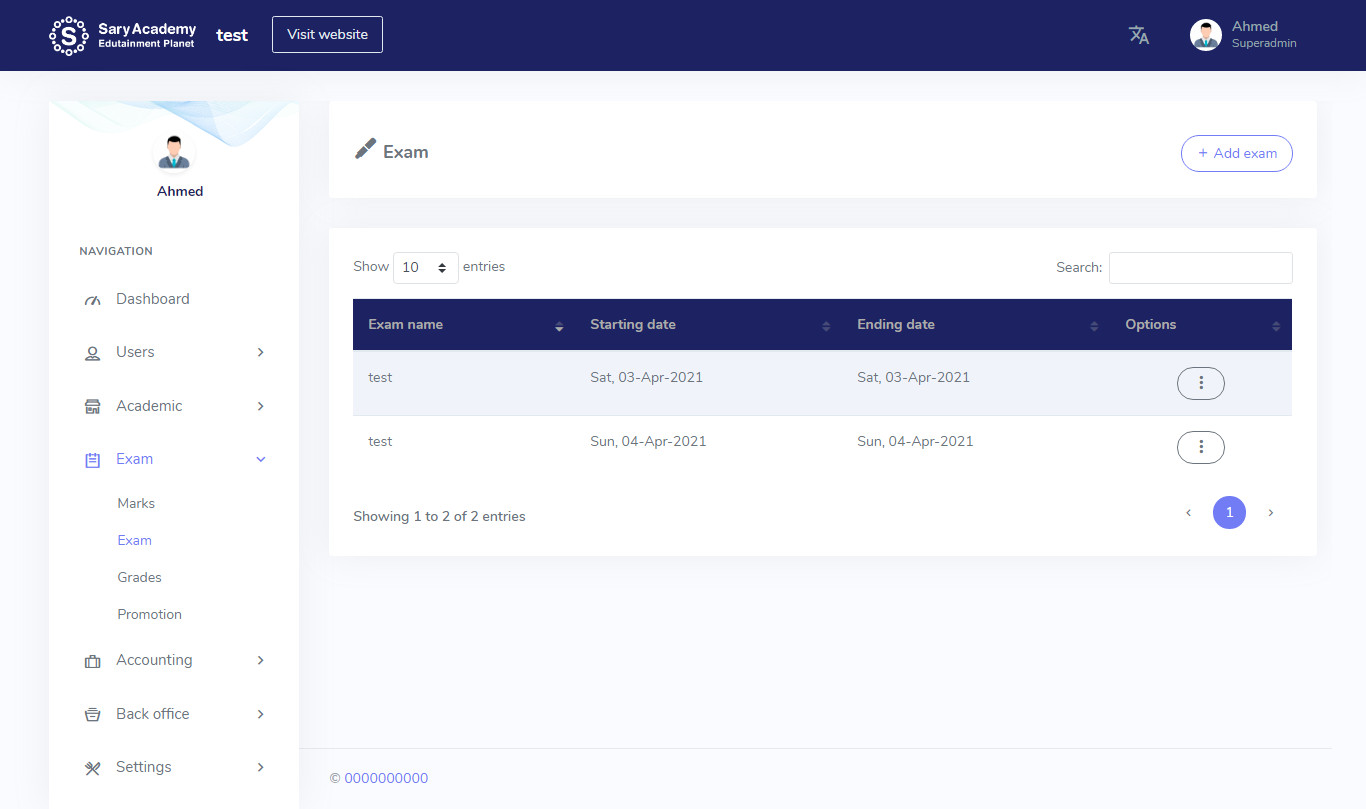Open the language translation icon

[1139, 35]
